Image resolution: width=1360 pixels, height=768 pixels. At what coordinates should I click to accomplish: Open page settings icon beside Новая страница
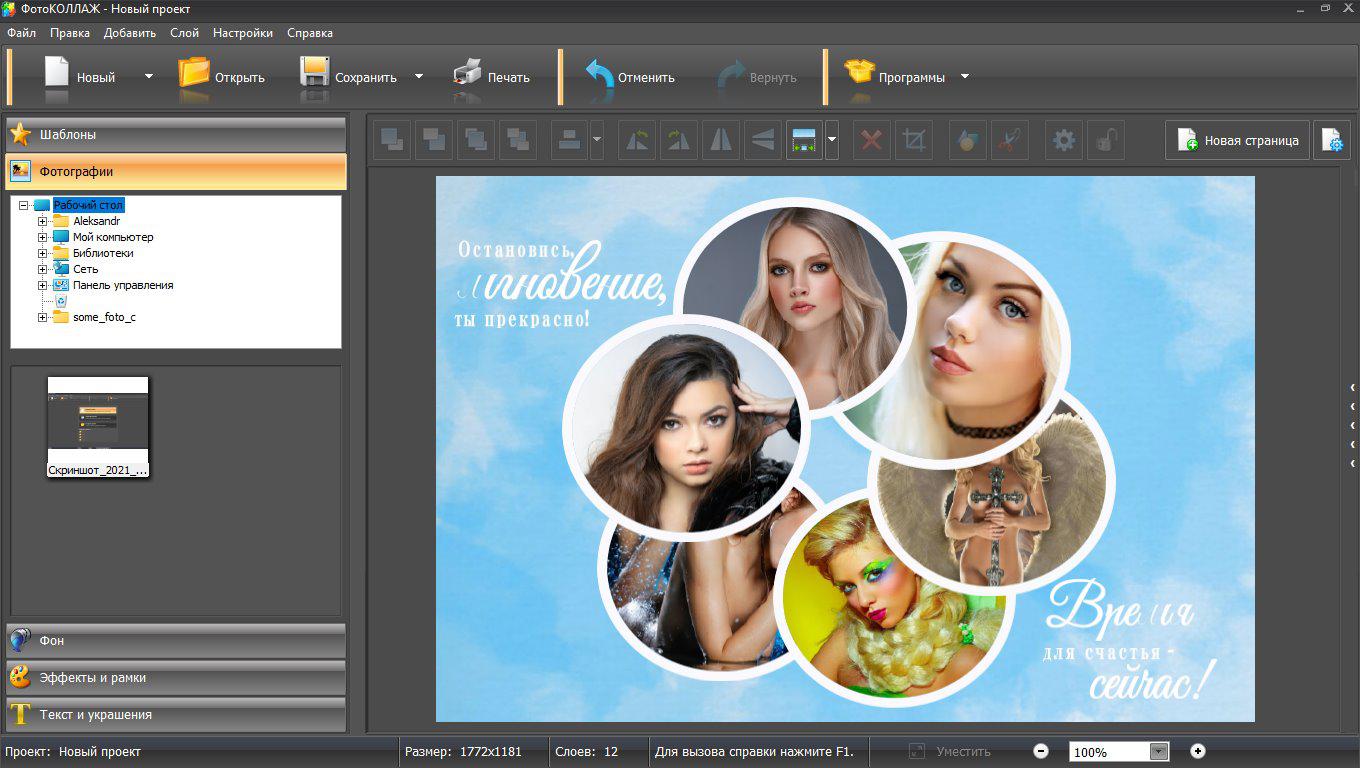(x=1332, y=141)
